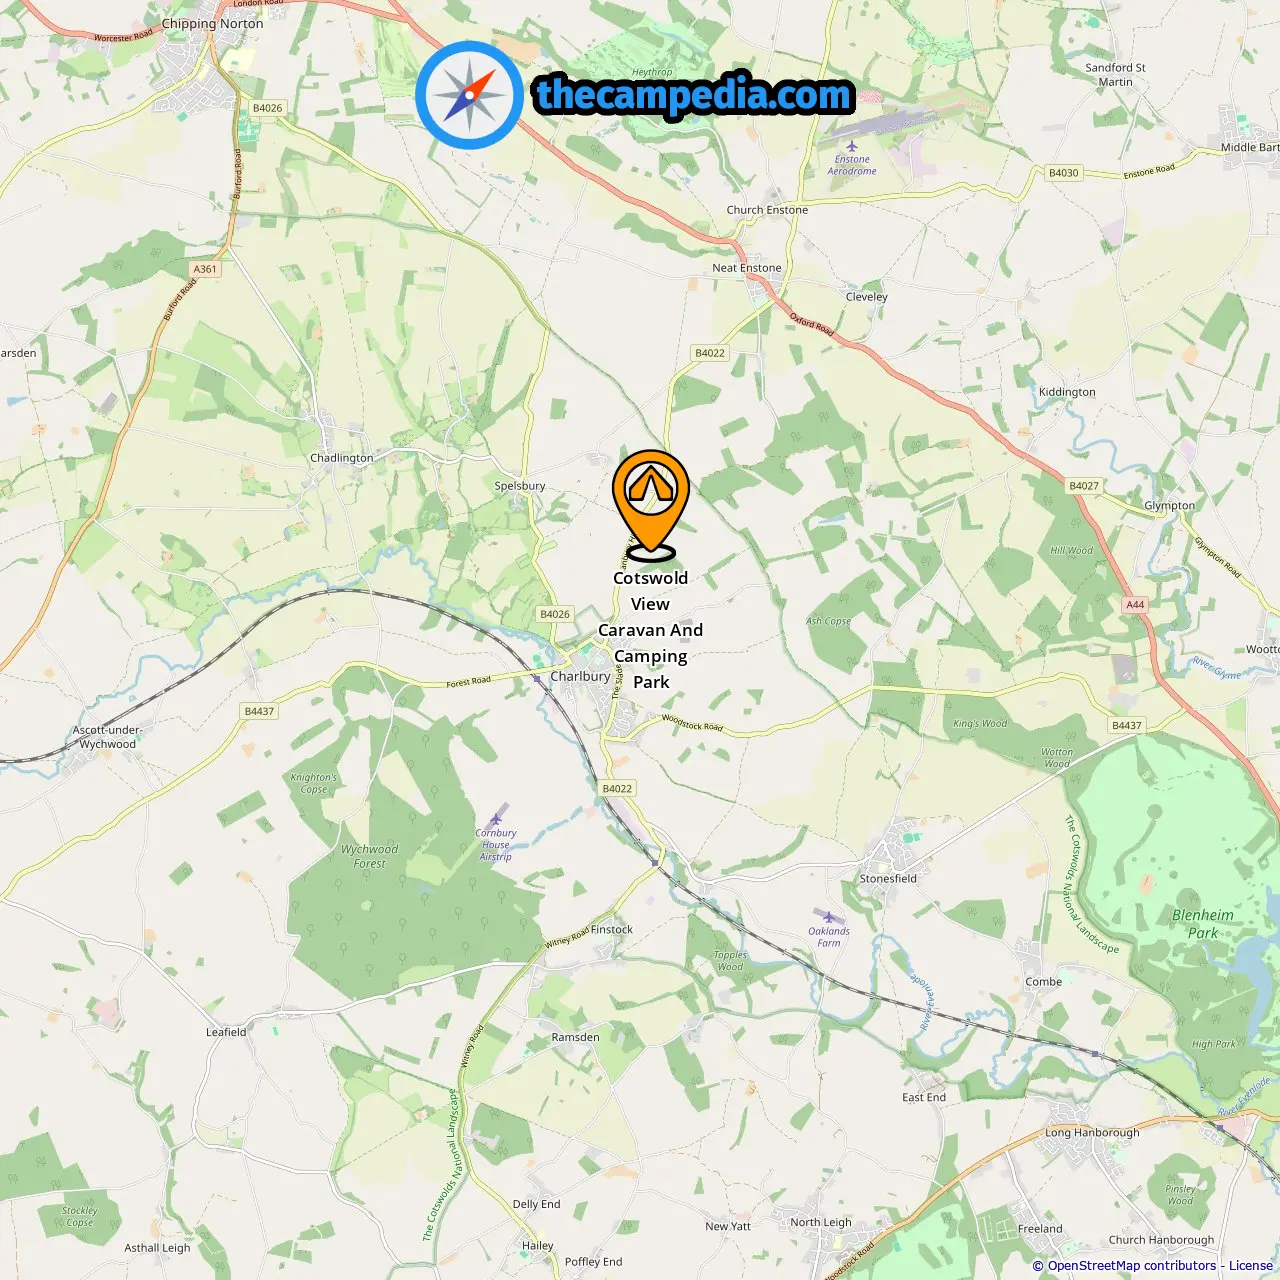Click the Enstone Aerodrome airplane icon
The height and width of the screenshot is (1280, 1280).
(852, 146)
